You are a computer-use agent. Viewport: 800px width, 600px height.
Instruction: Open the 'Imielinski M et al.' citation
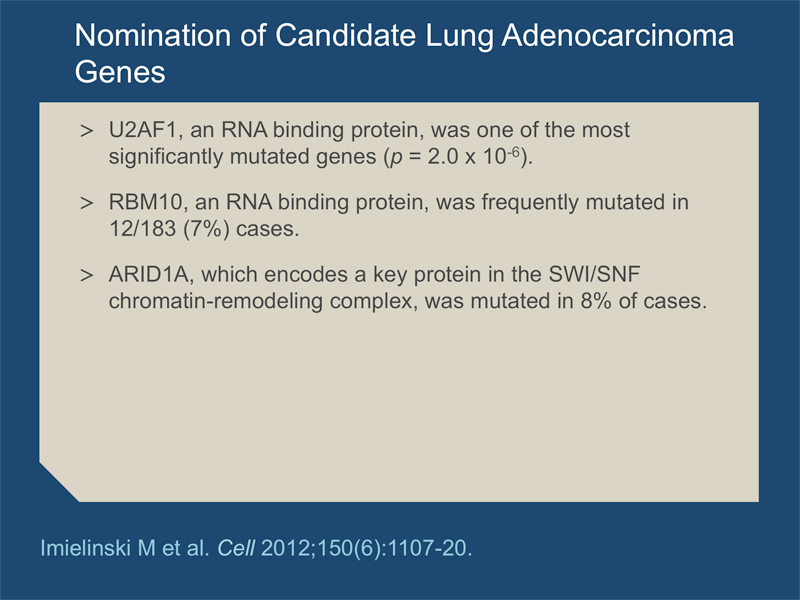(x=124, y=548)
